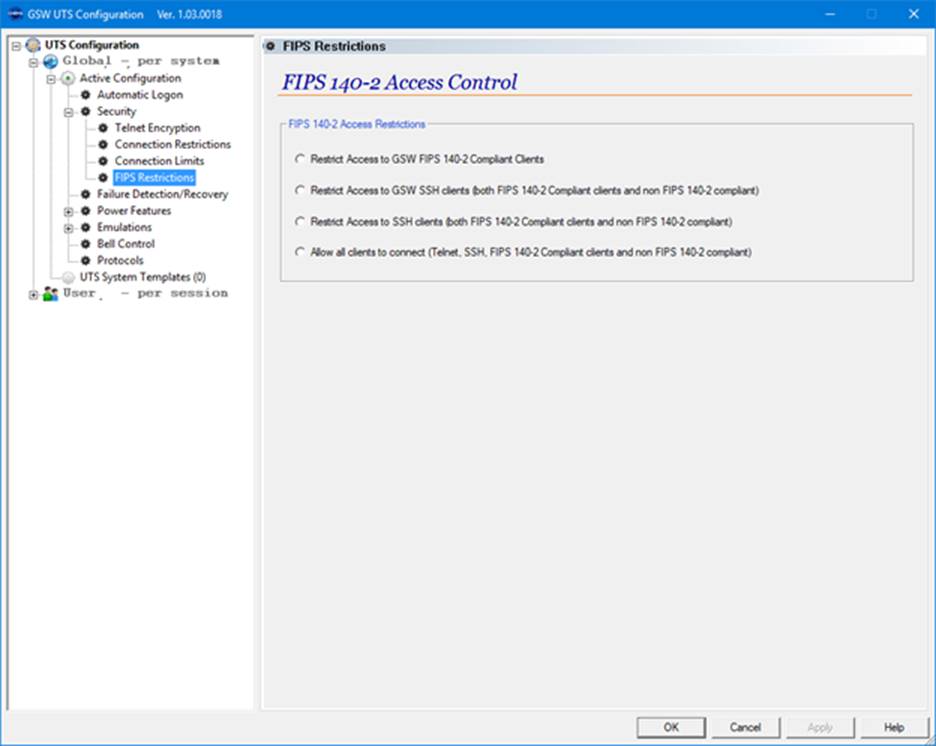Select 'Global - per system' tree label
This screenshot has height=746, width=936.
click(x=141, y=61)
